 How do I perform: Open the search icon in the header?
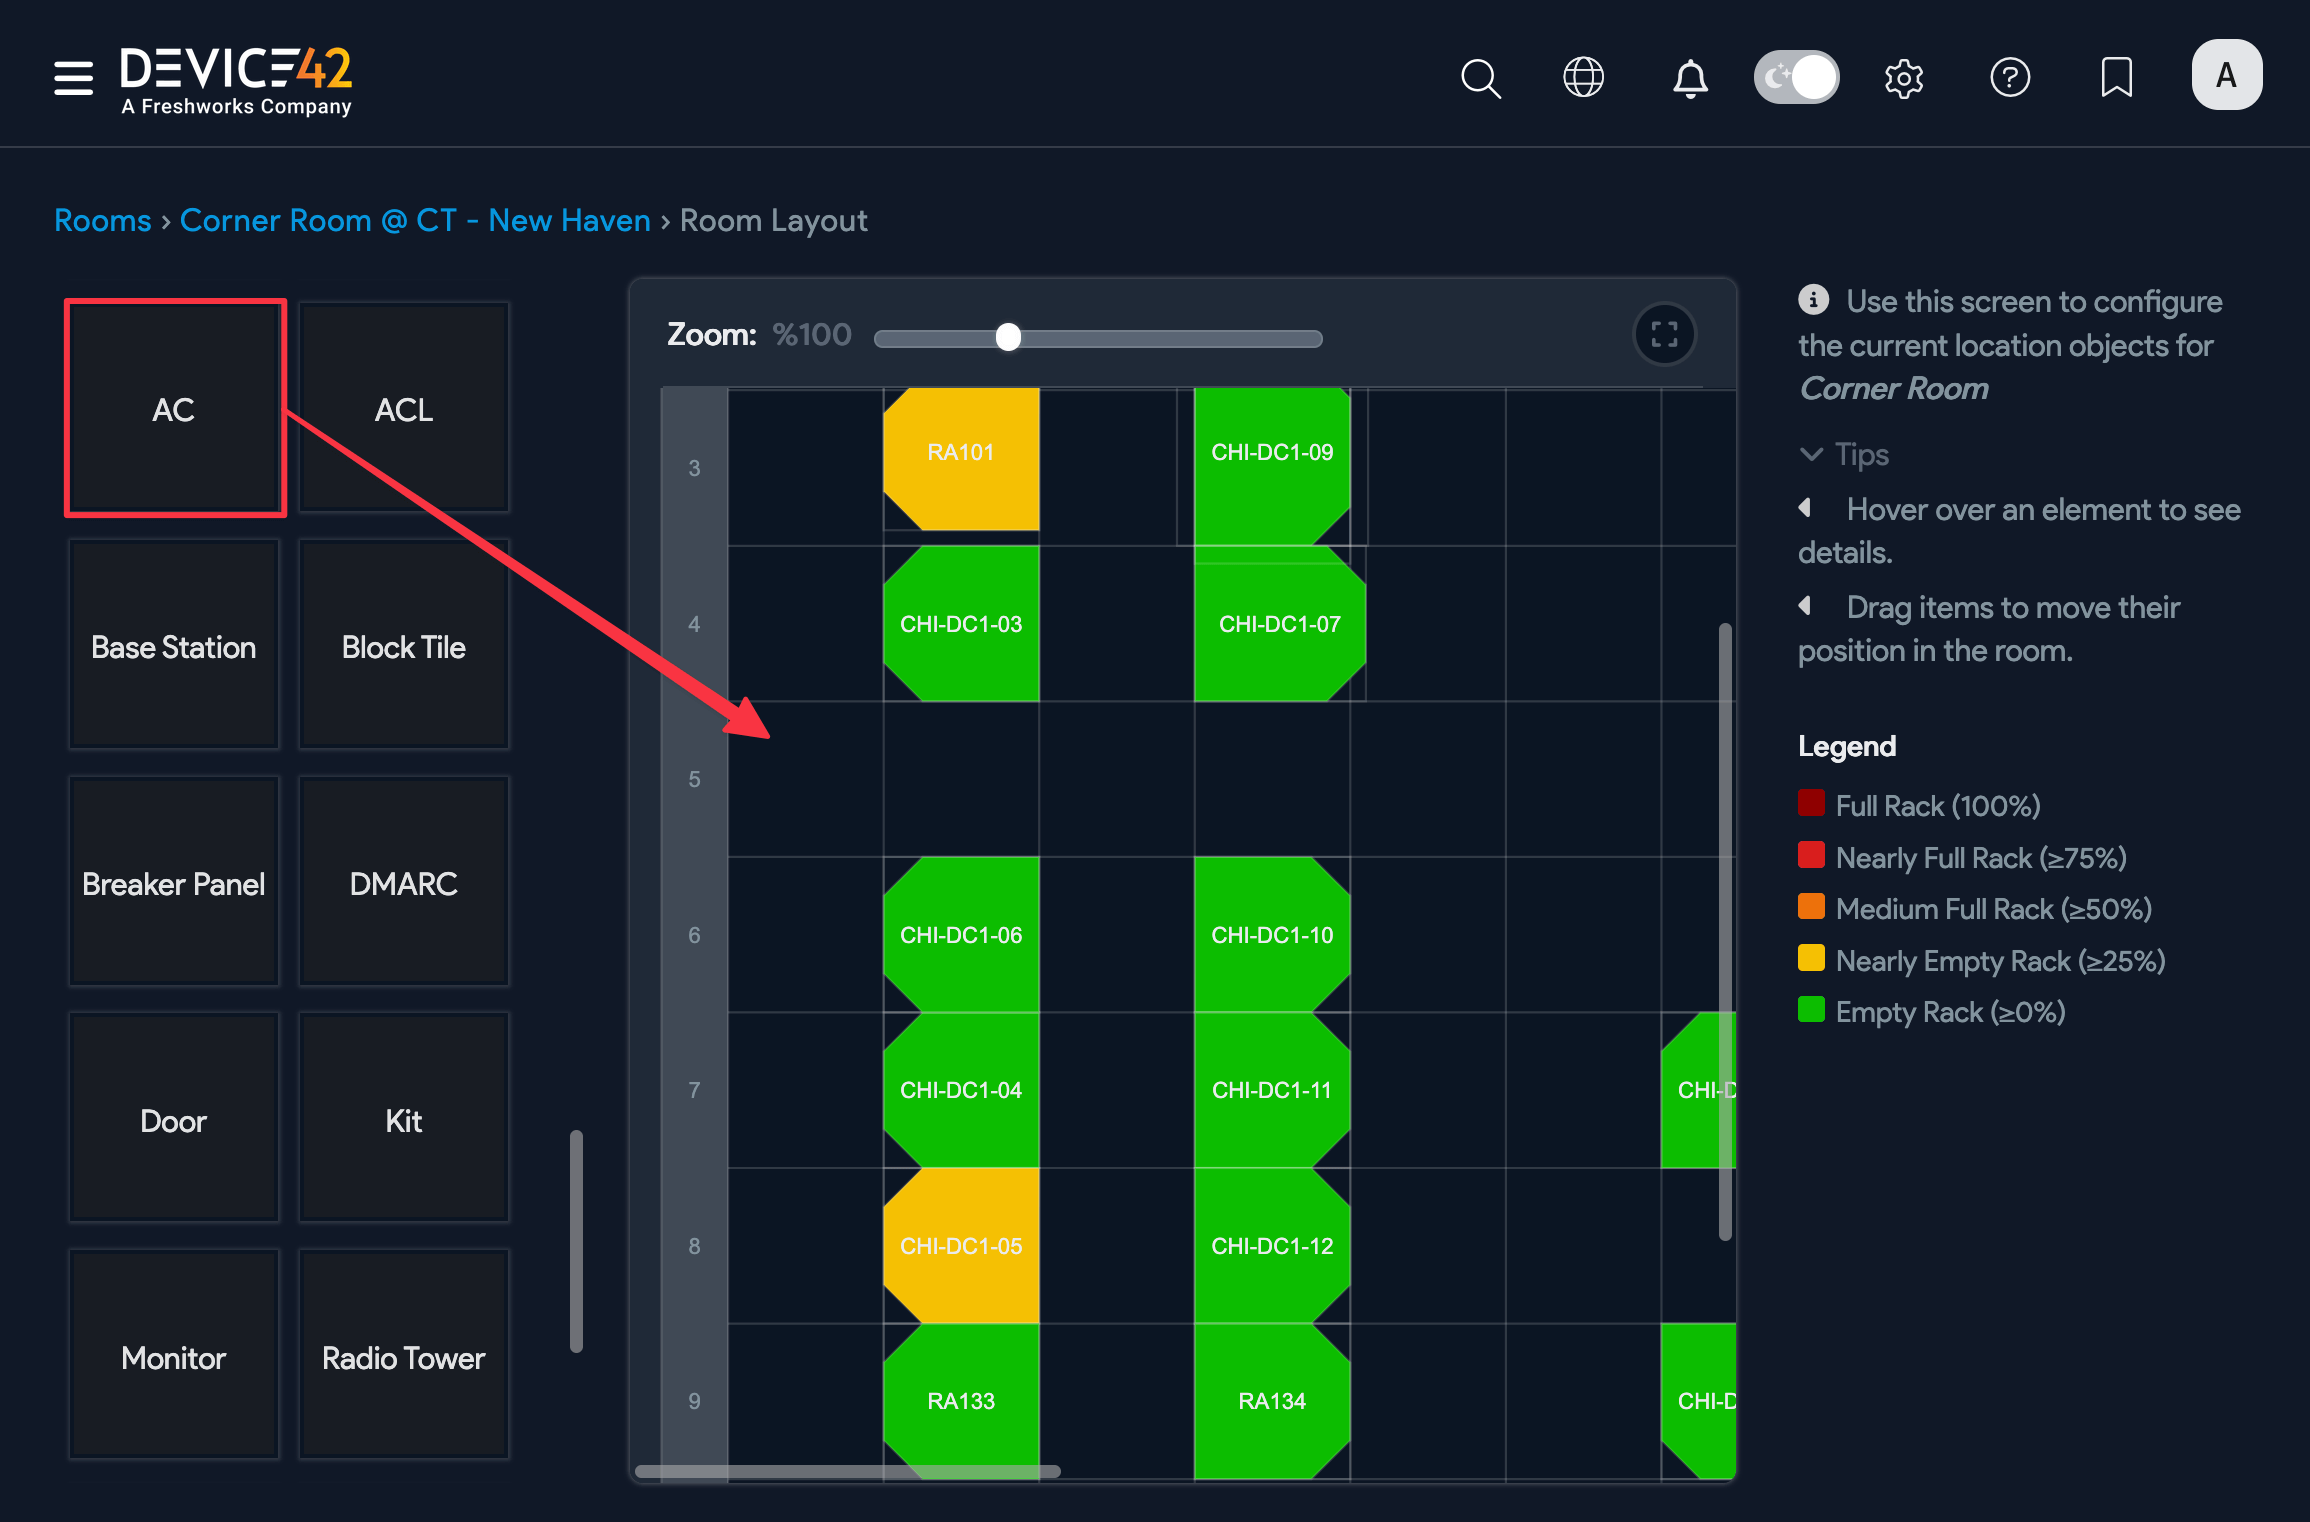[x=1481, y=77]
